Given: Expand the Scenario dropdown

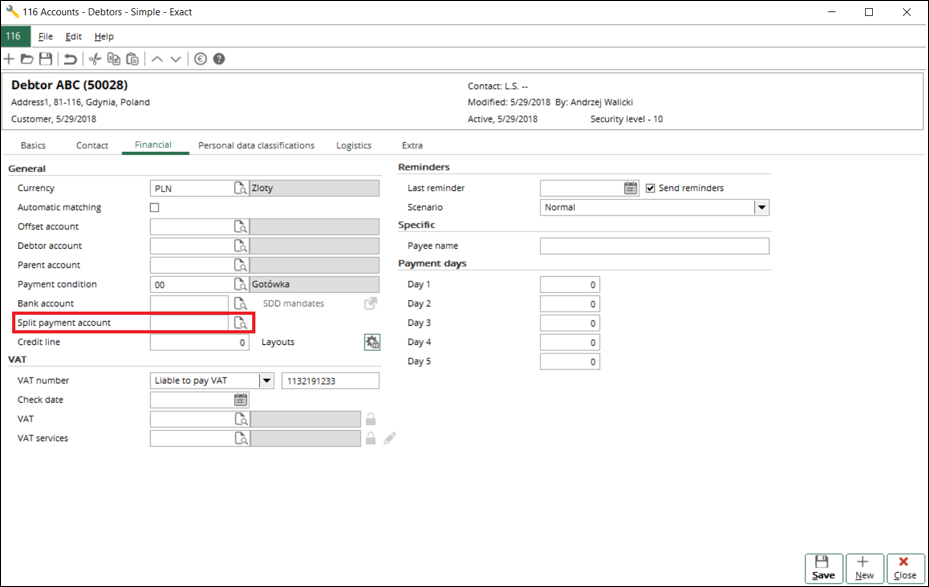Looking at the screenshot, I should click(x=762, y=207).
